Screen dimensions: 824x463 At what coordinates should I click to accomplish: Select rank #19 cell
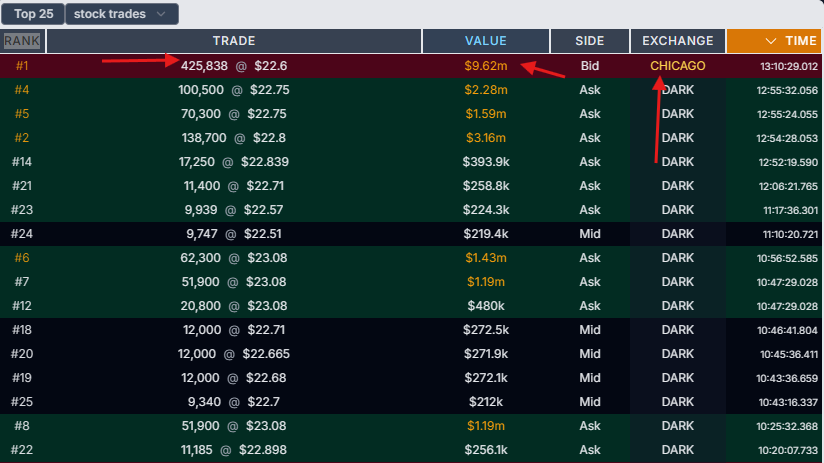coord(22,378)
